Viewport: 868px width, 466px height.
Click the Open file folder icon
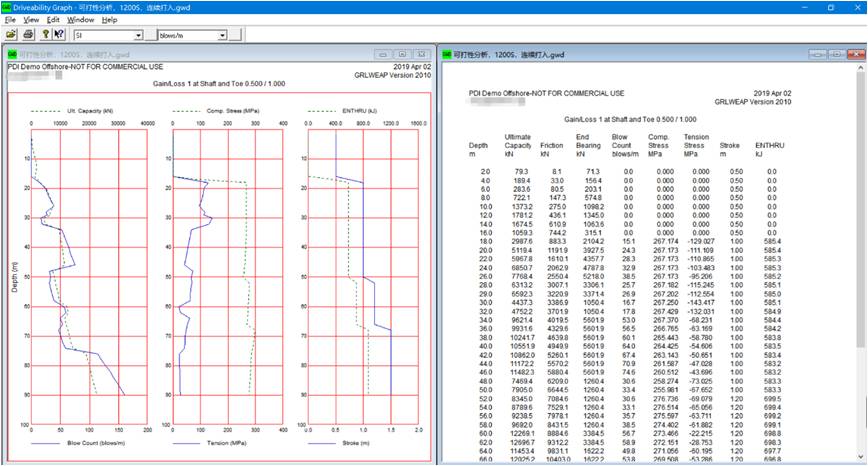coord(10,34)
